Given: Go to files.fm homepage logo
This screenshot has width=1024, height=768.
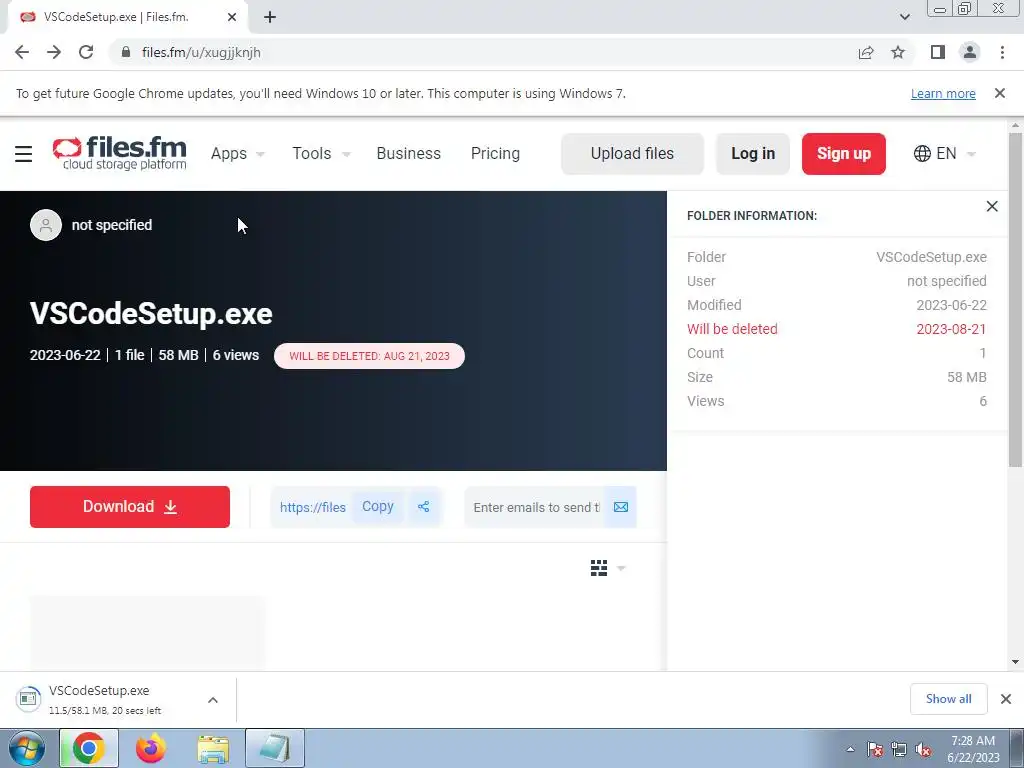Looking at the screenshot, I should [x=120, y=153].
